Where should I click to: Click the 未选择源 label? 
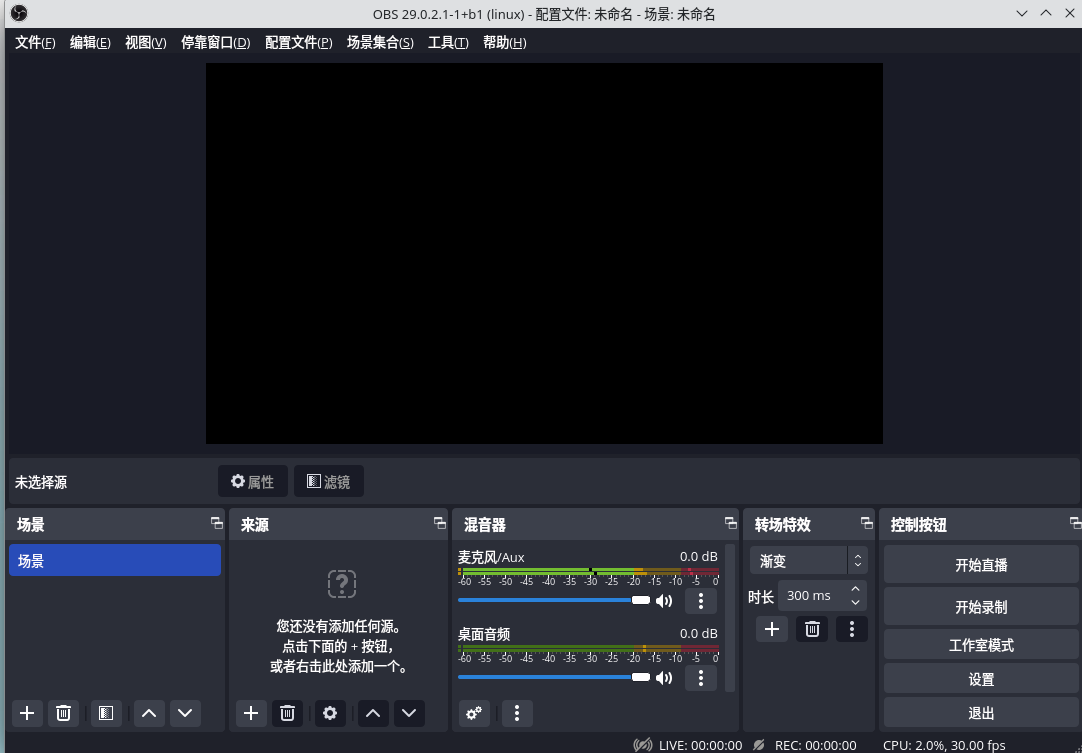point(41,482)
